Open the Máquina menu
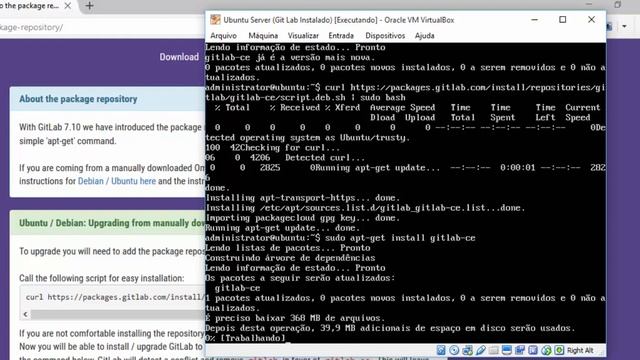Screen dimensions: 640x360 tap(263, 36)
